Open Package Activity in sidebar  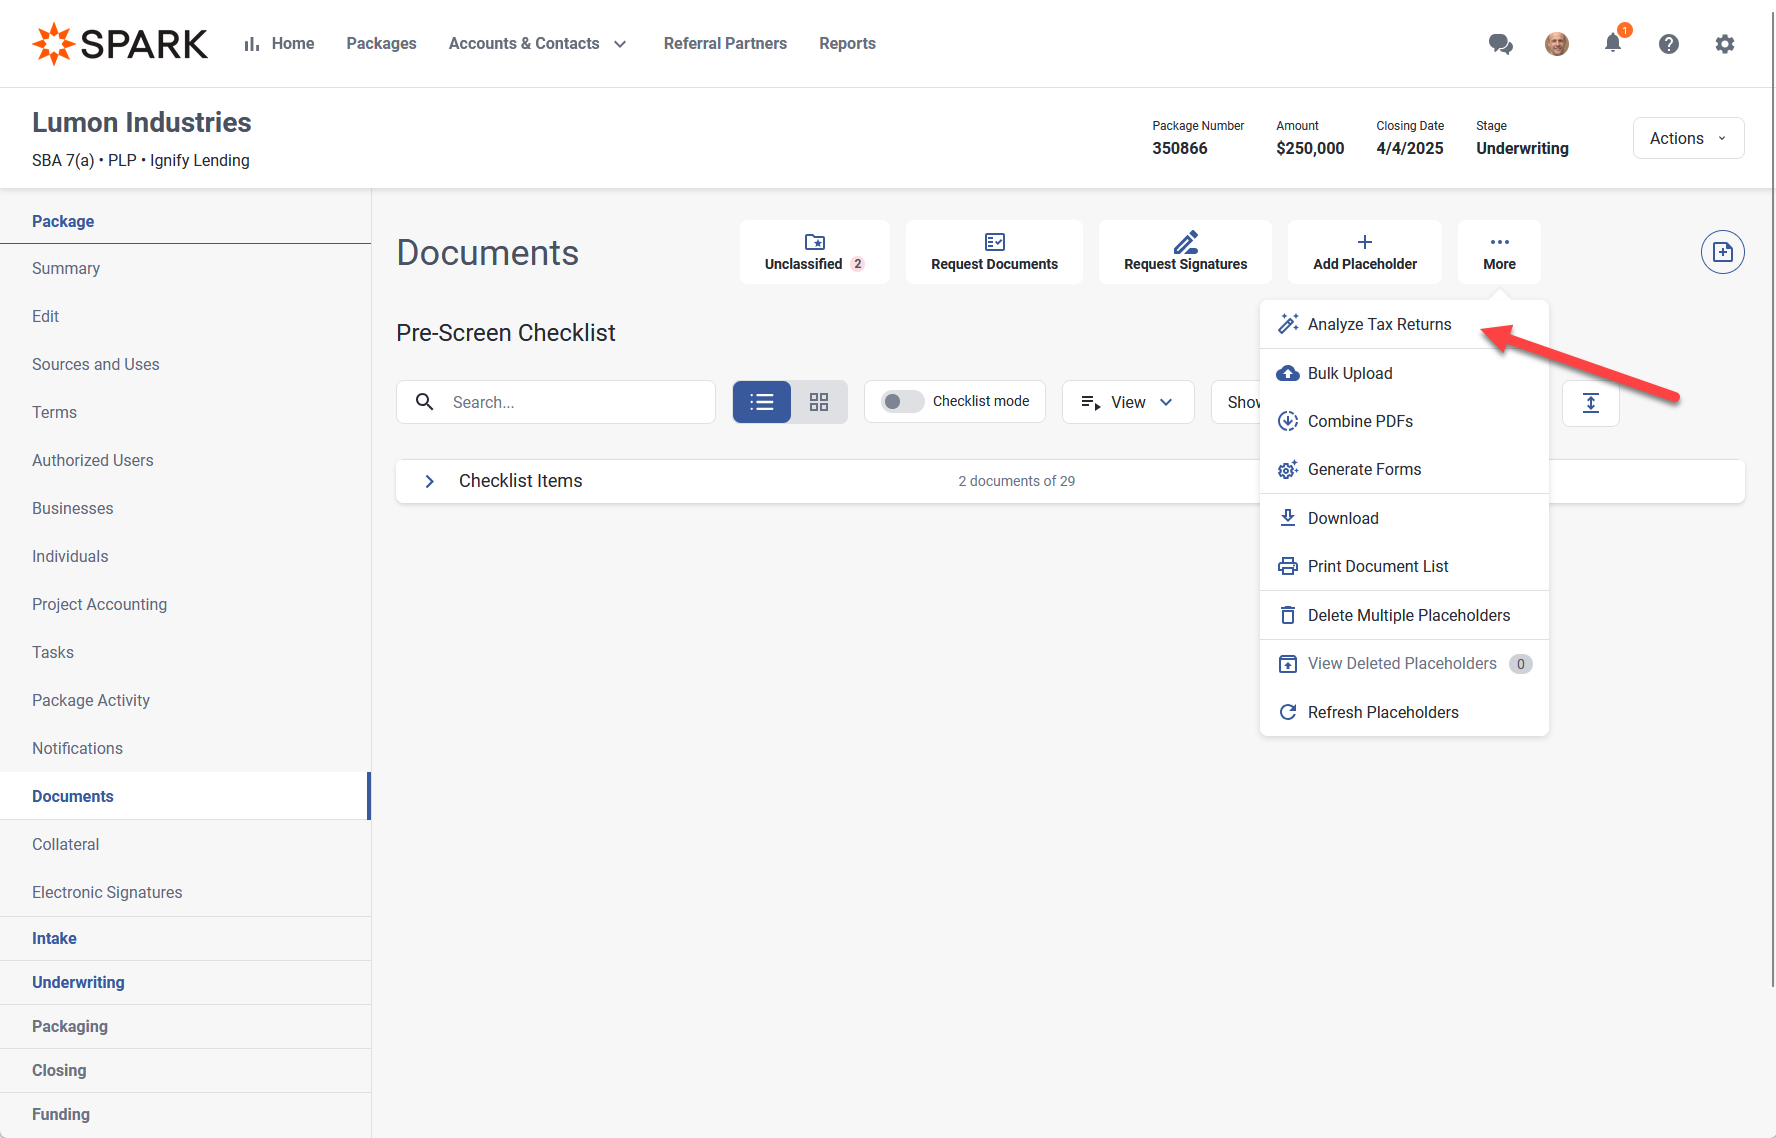[185, 700]
